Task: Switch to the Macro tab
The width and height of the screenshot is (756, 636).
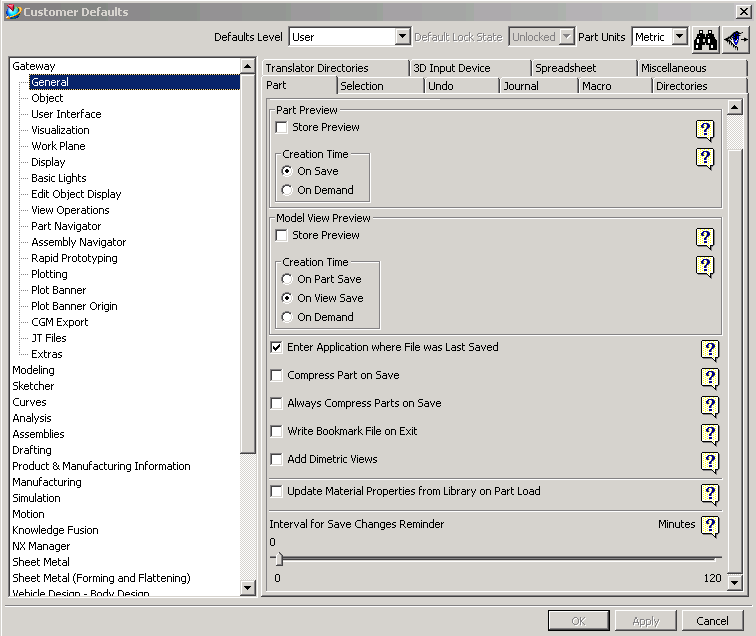Action: 615,86
